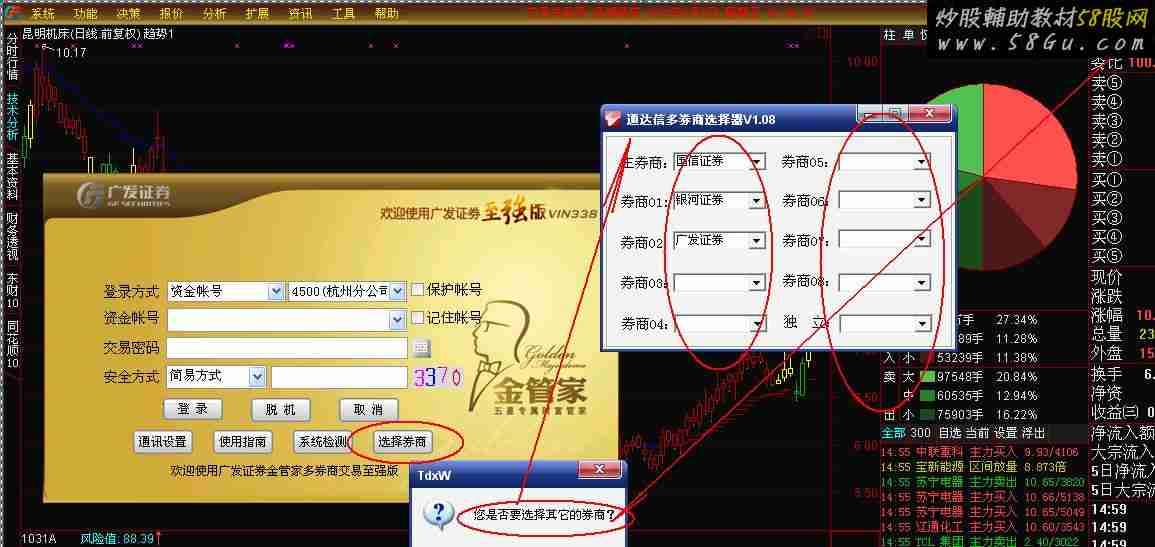The width and height of the screenshot is (1155, 547).
Task: Switch to 财务透视 sidebar tab
Action: click(13, 237)
